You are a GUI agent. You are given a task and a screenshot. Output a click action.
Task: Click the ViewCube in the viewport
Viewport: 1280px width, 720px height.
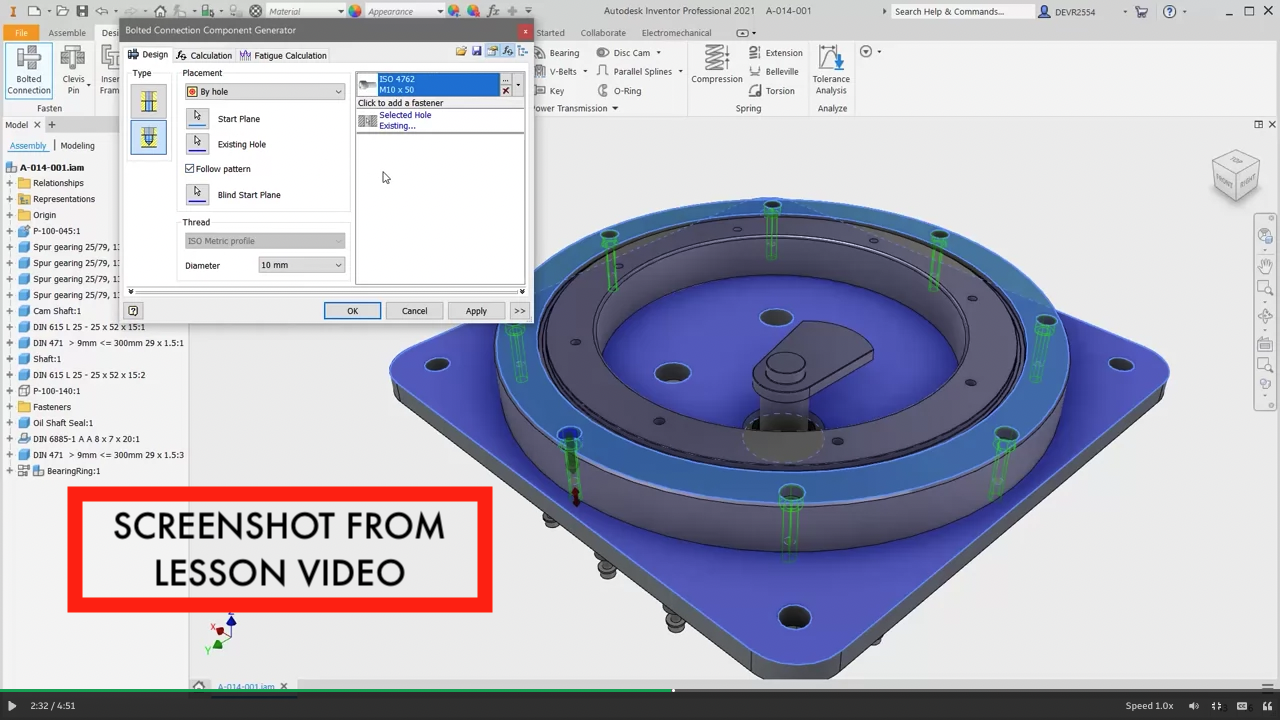[x=1236, y=176]
